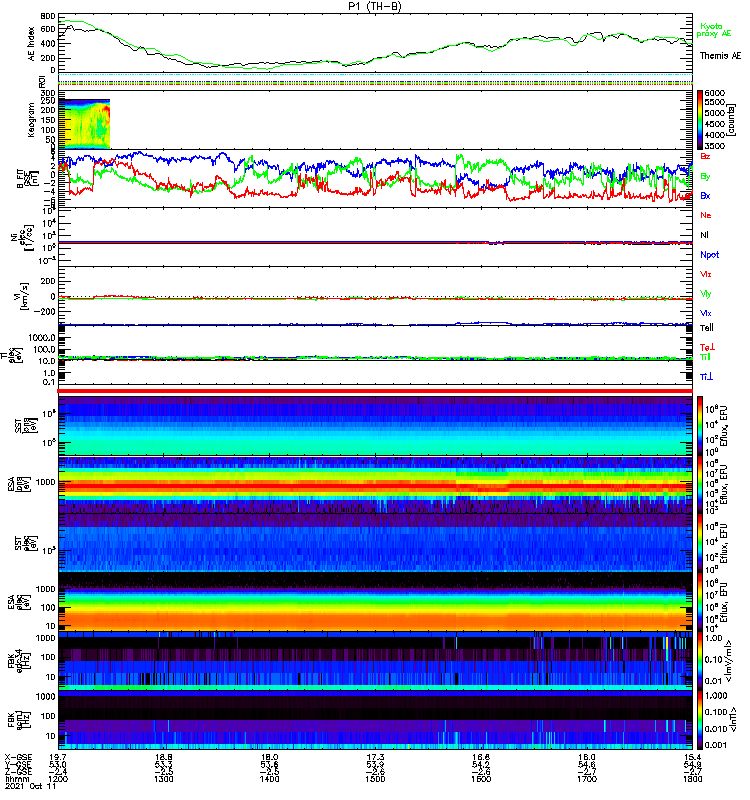Click the 1600 time tick label

(x=481, y=779)
